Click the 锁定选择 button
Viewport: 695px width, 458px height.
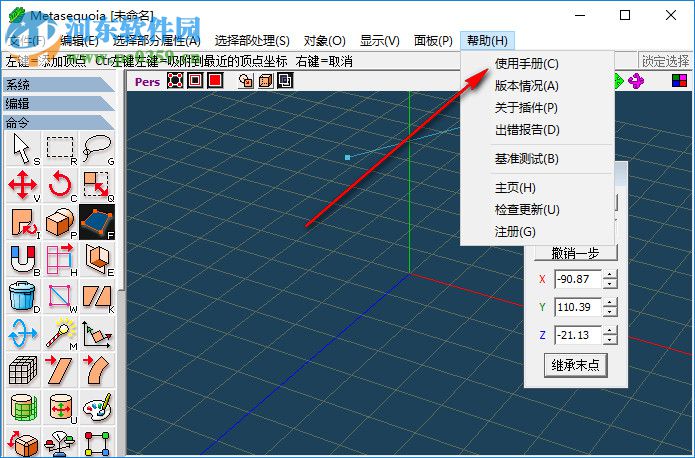665,61
